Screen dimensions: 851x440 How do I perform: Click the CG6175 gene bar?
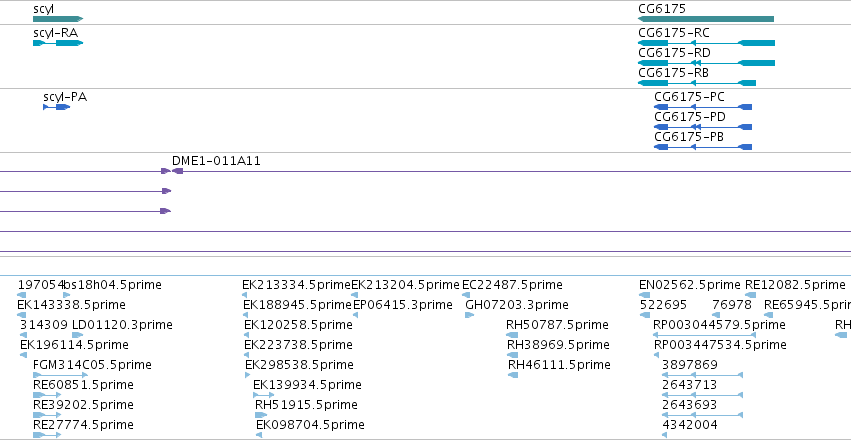point(706,19)
